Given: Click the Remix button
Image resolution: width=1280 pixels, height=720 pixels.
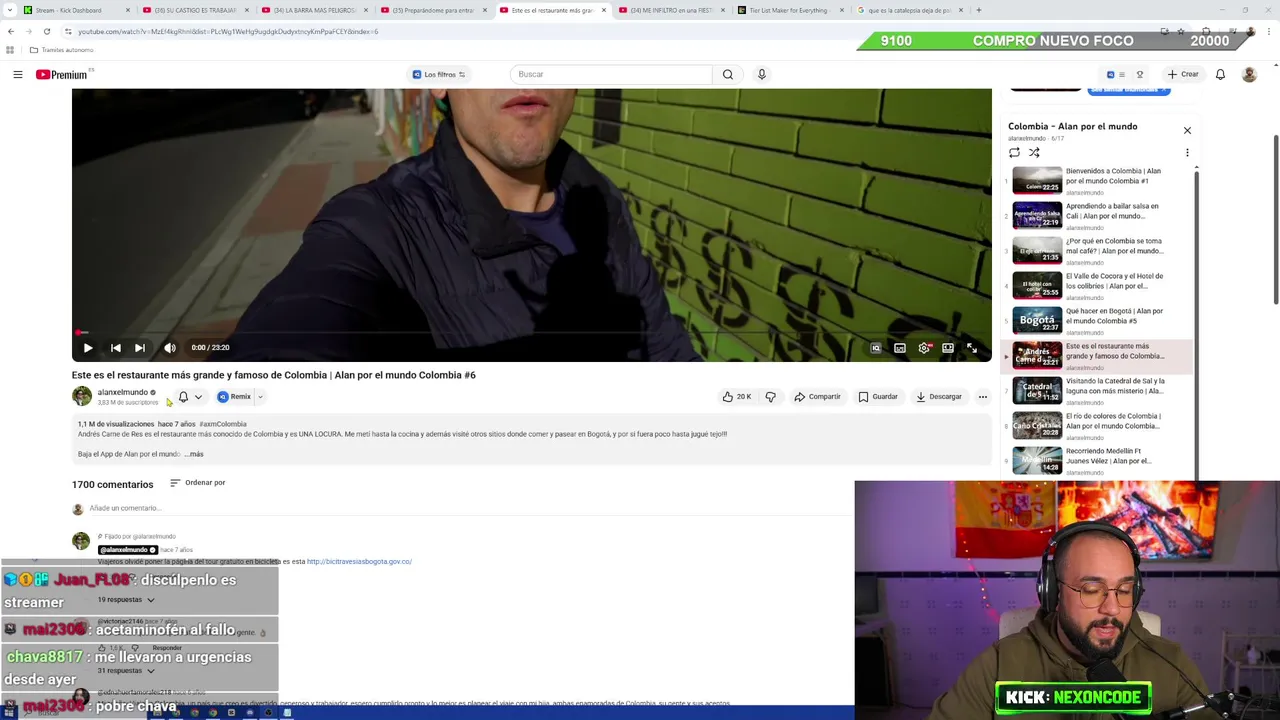Looking at the screenshot, I should click(234, 397).
